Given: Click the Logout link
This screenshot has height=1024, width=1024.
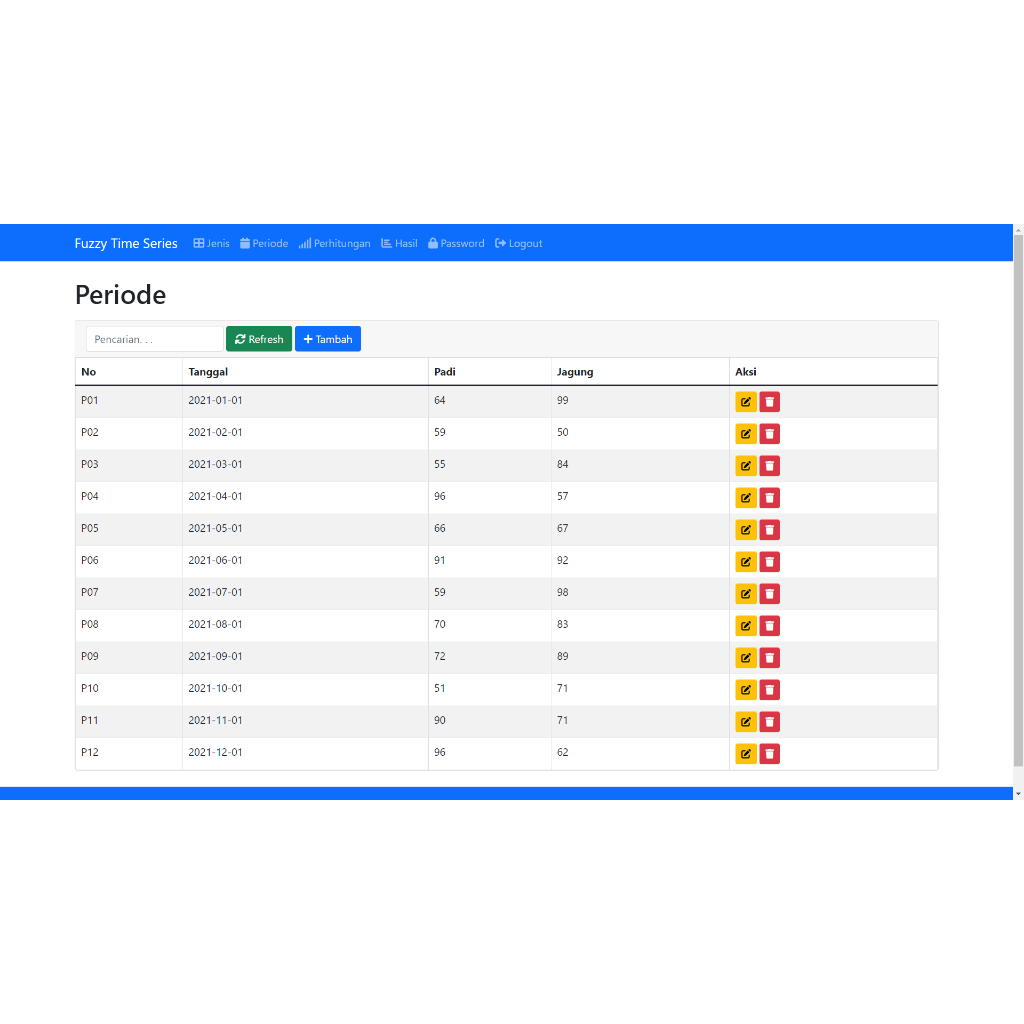Looking at the screenshot, I should [519, 244].
